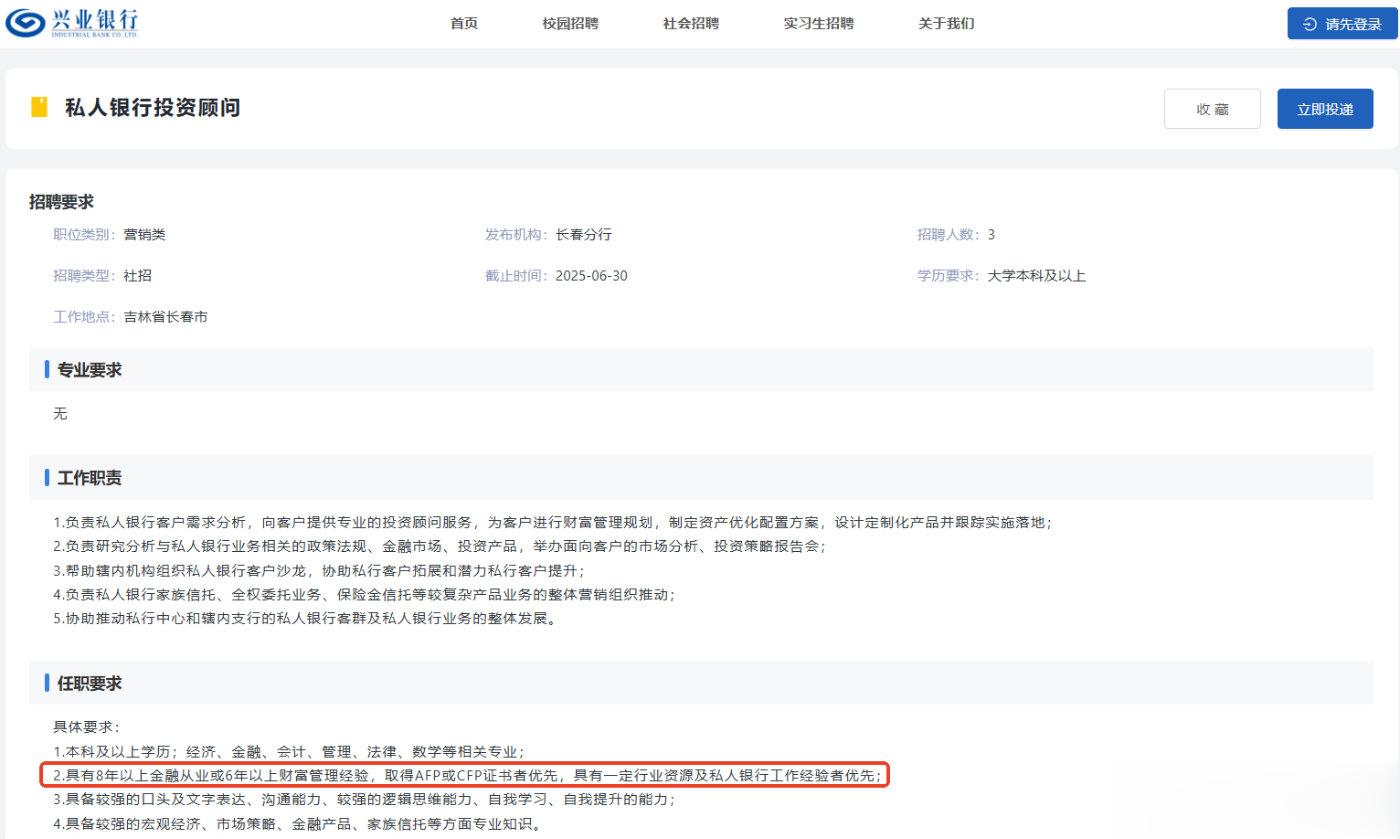Open the 社会招聘 navigation tab
The width and height of the screenshot is (1400, 839).
(x=690, y=23)
